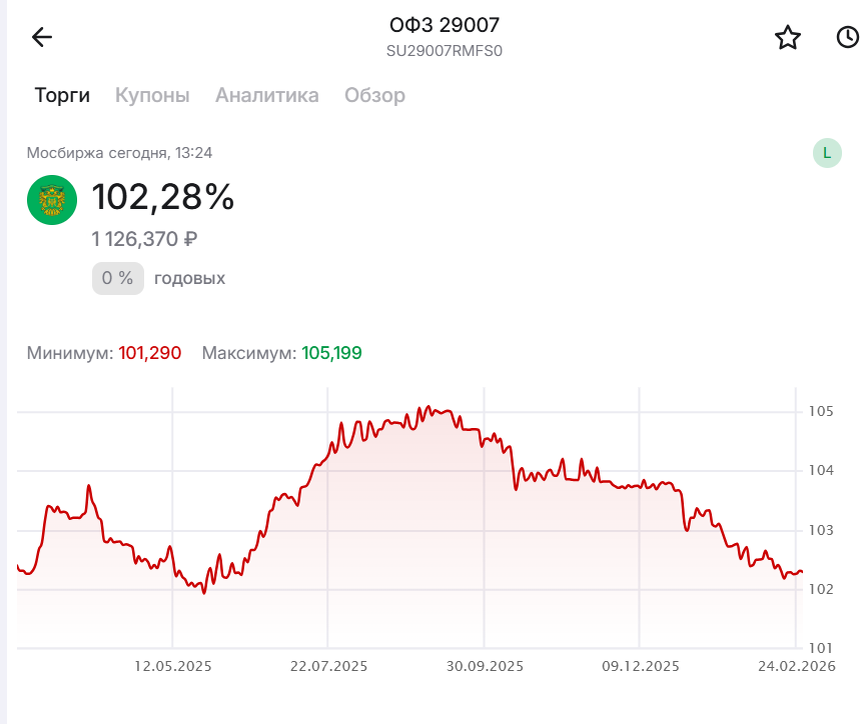Click the back arrow icon
The width and height of the screenshot is (860, 724).
[42, 38]
